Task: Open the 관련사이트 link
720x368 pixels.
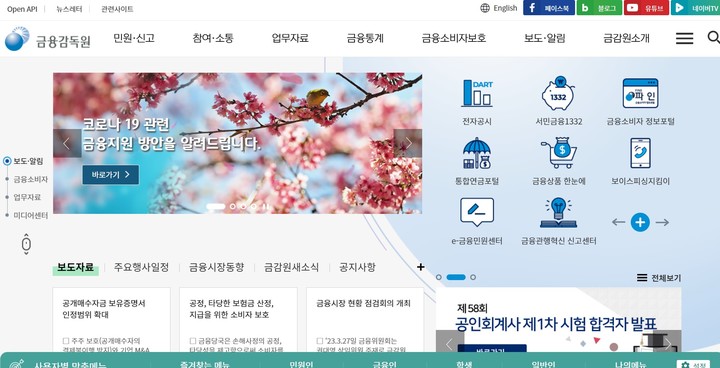Action: 118,9
